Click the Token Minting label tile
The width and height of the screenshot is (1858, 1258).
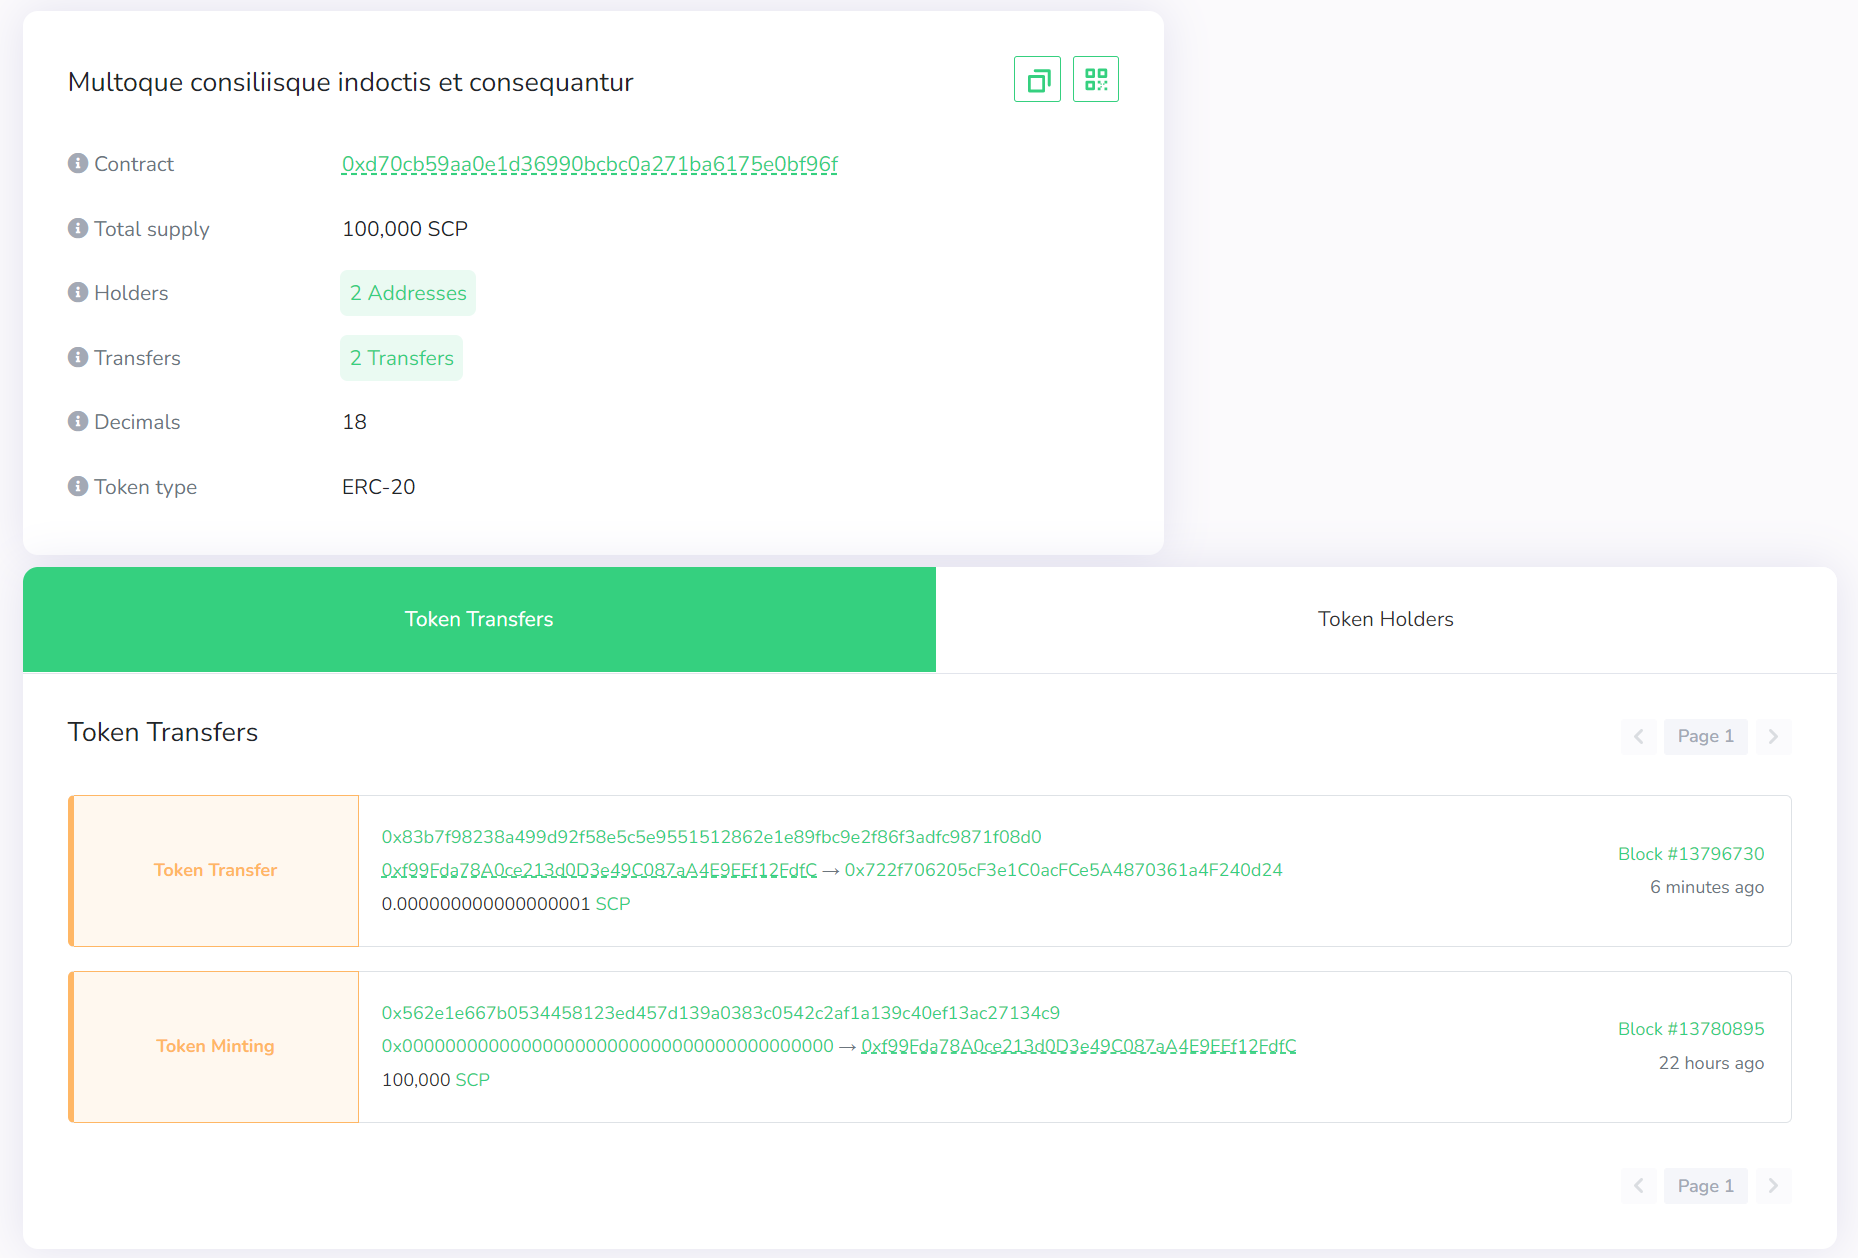pos(215,1047)
